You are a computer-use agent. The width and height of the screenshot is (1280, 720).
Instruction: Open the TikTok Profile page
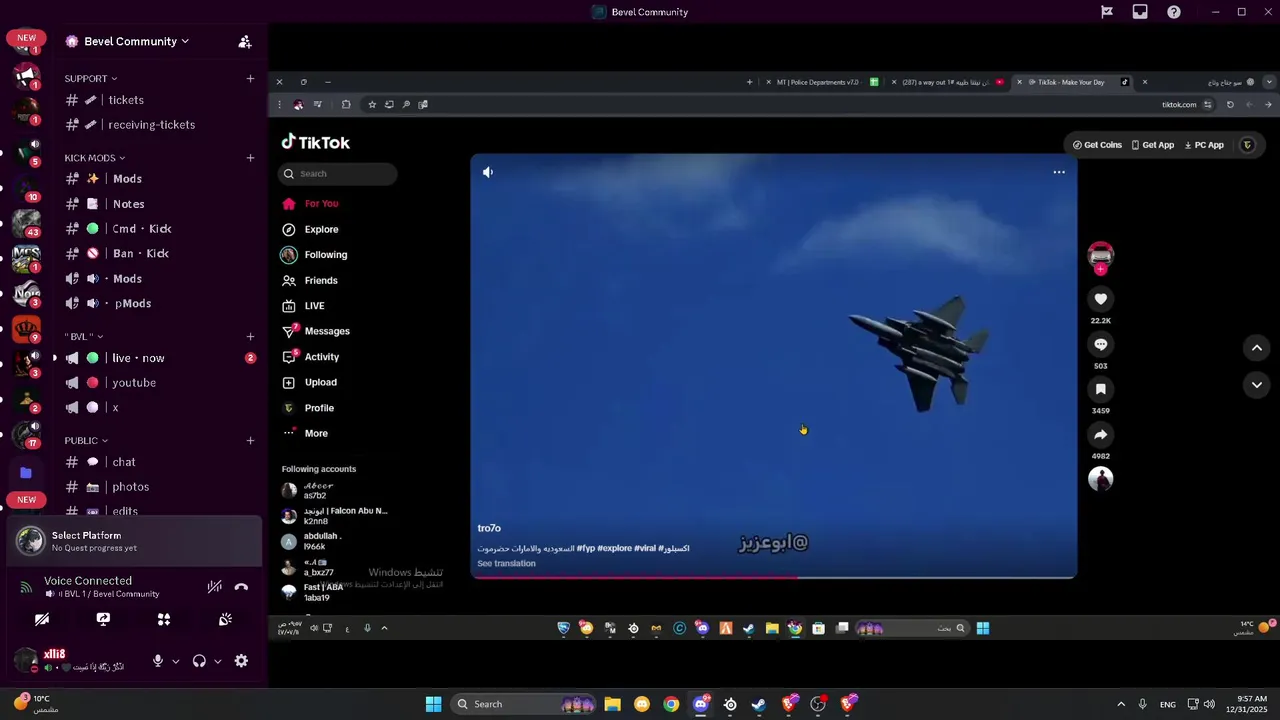(309, 408)
